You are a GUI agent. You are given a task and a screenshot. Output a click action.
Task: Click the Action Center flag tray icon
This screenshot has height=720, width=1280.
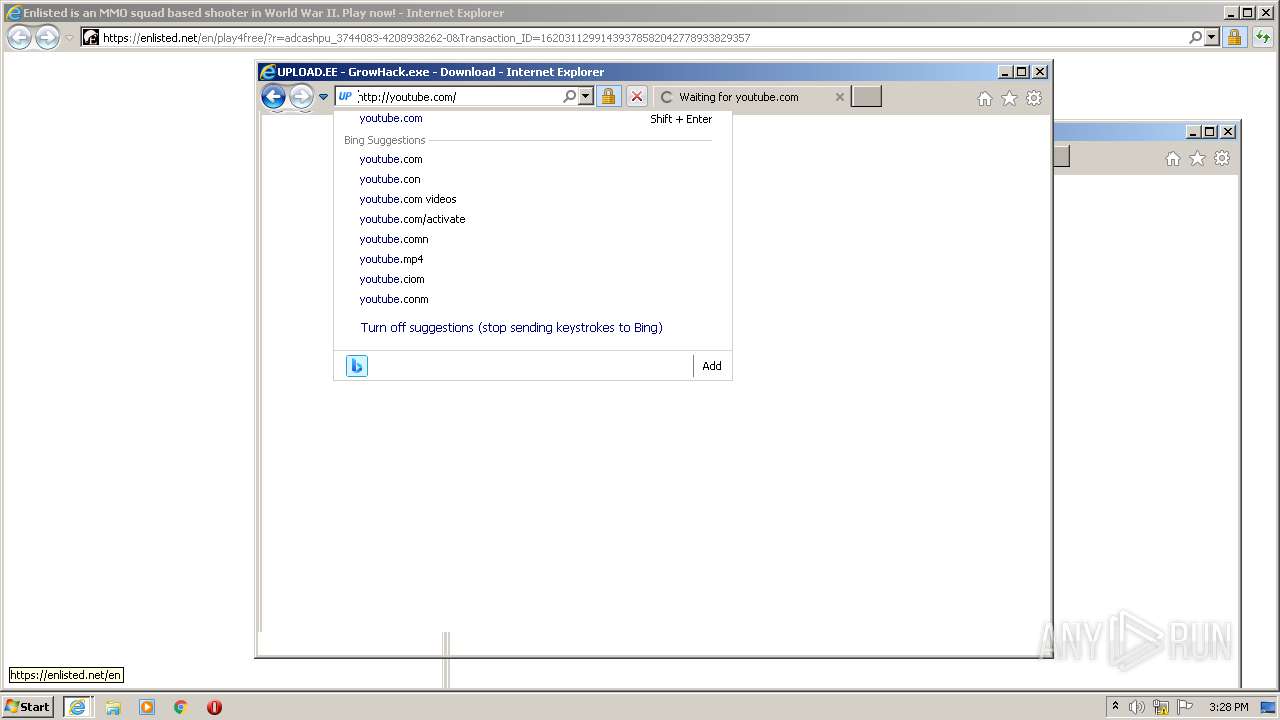click(1185, 707)
